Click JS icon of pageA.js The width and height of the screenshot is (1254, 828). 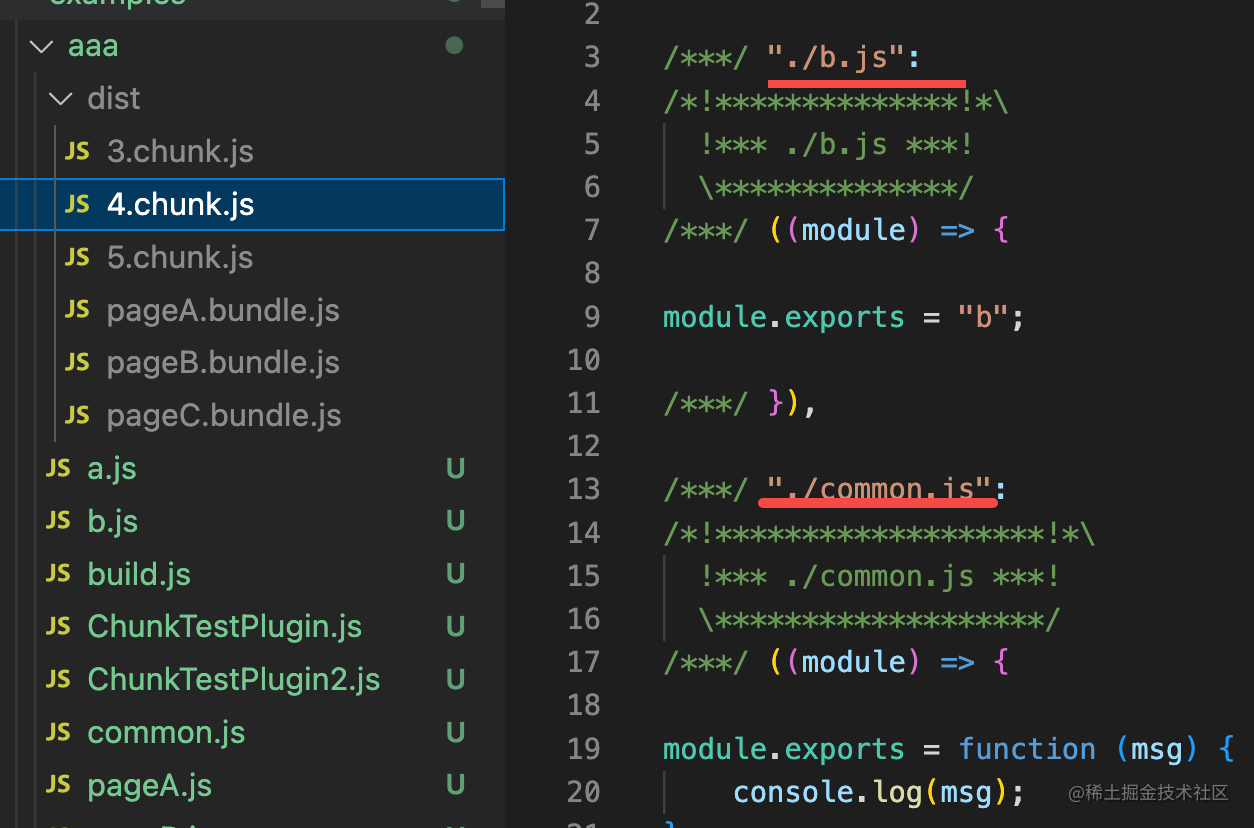pos(58,785)
